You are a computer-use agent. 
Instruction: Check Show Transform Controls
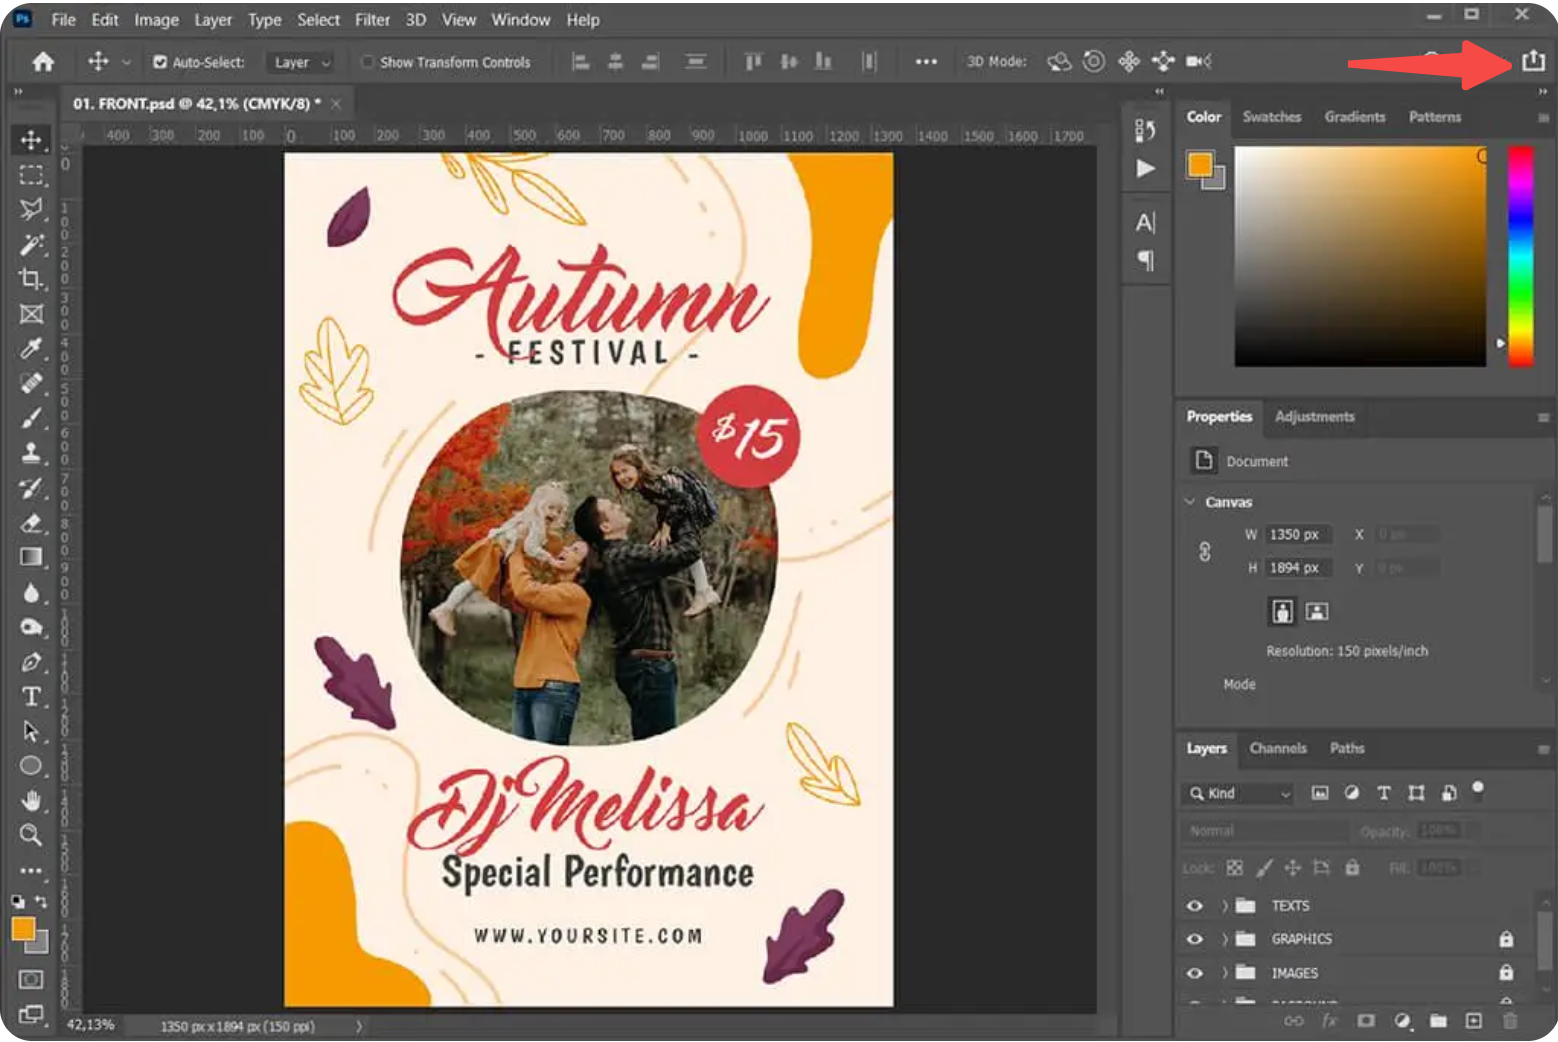(x=367, y=61)
